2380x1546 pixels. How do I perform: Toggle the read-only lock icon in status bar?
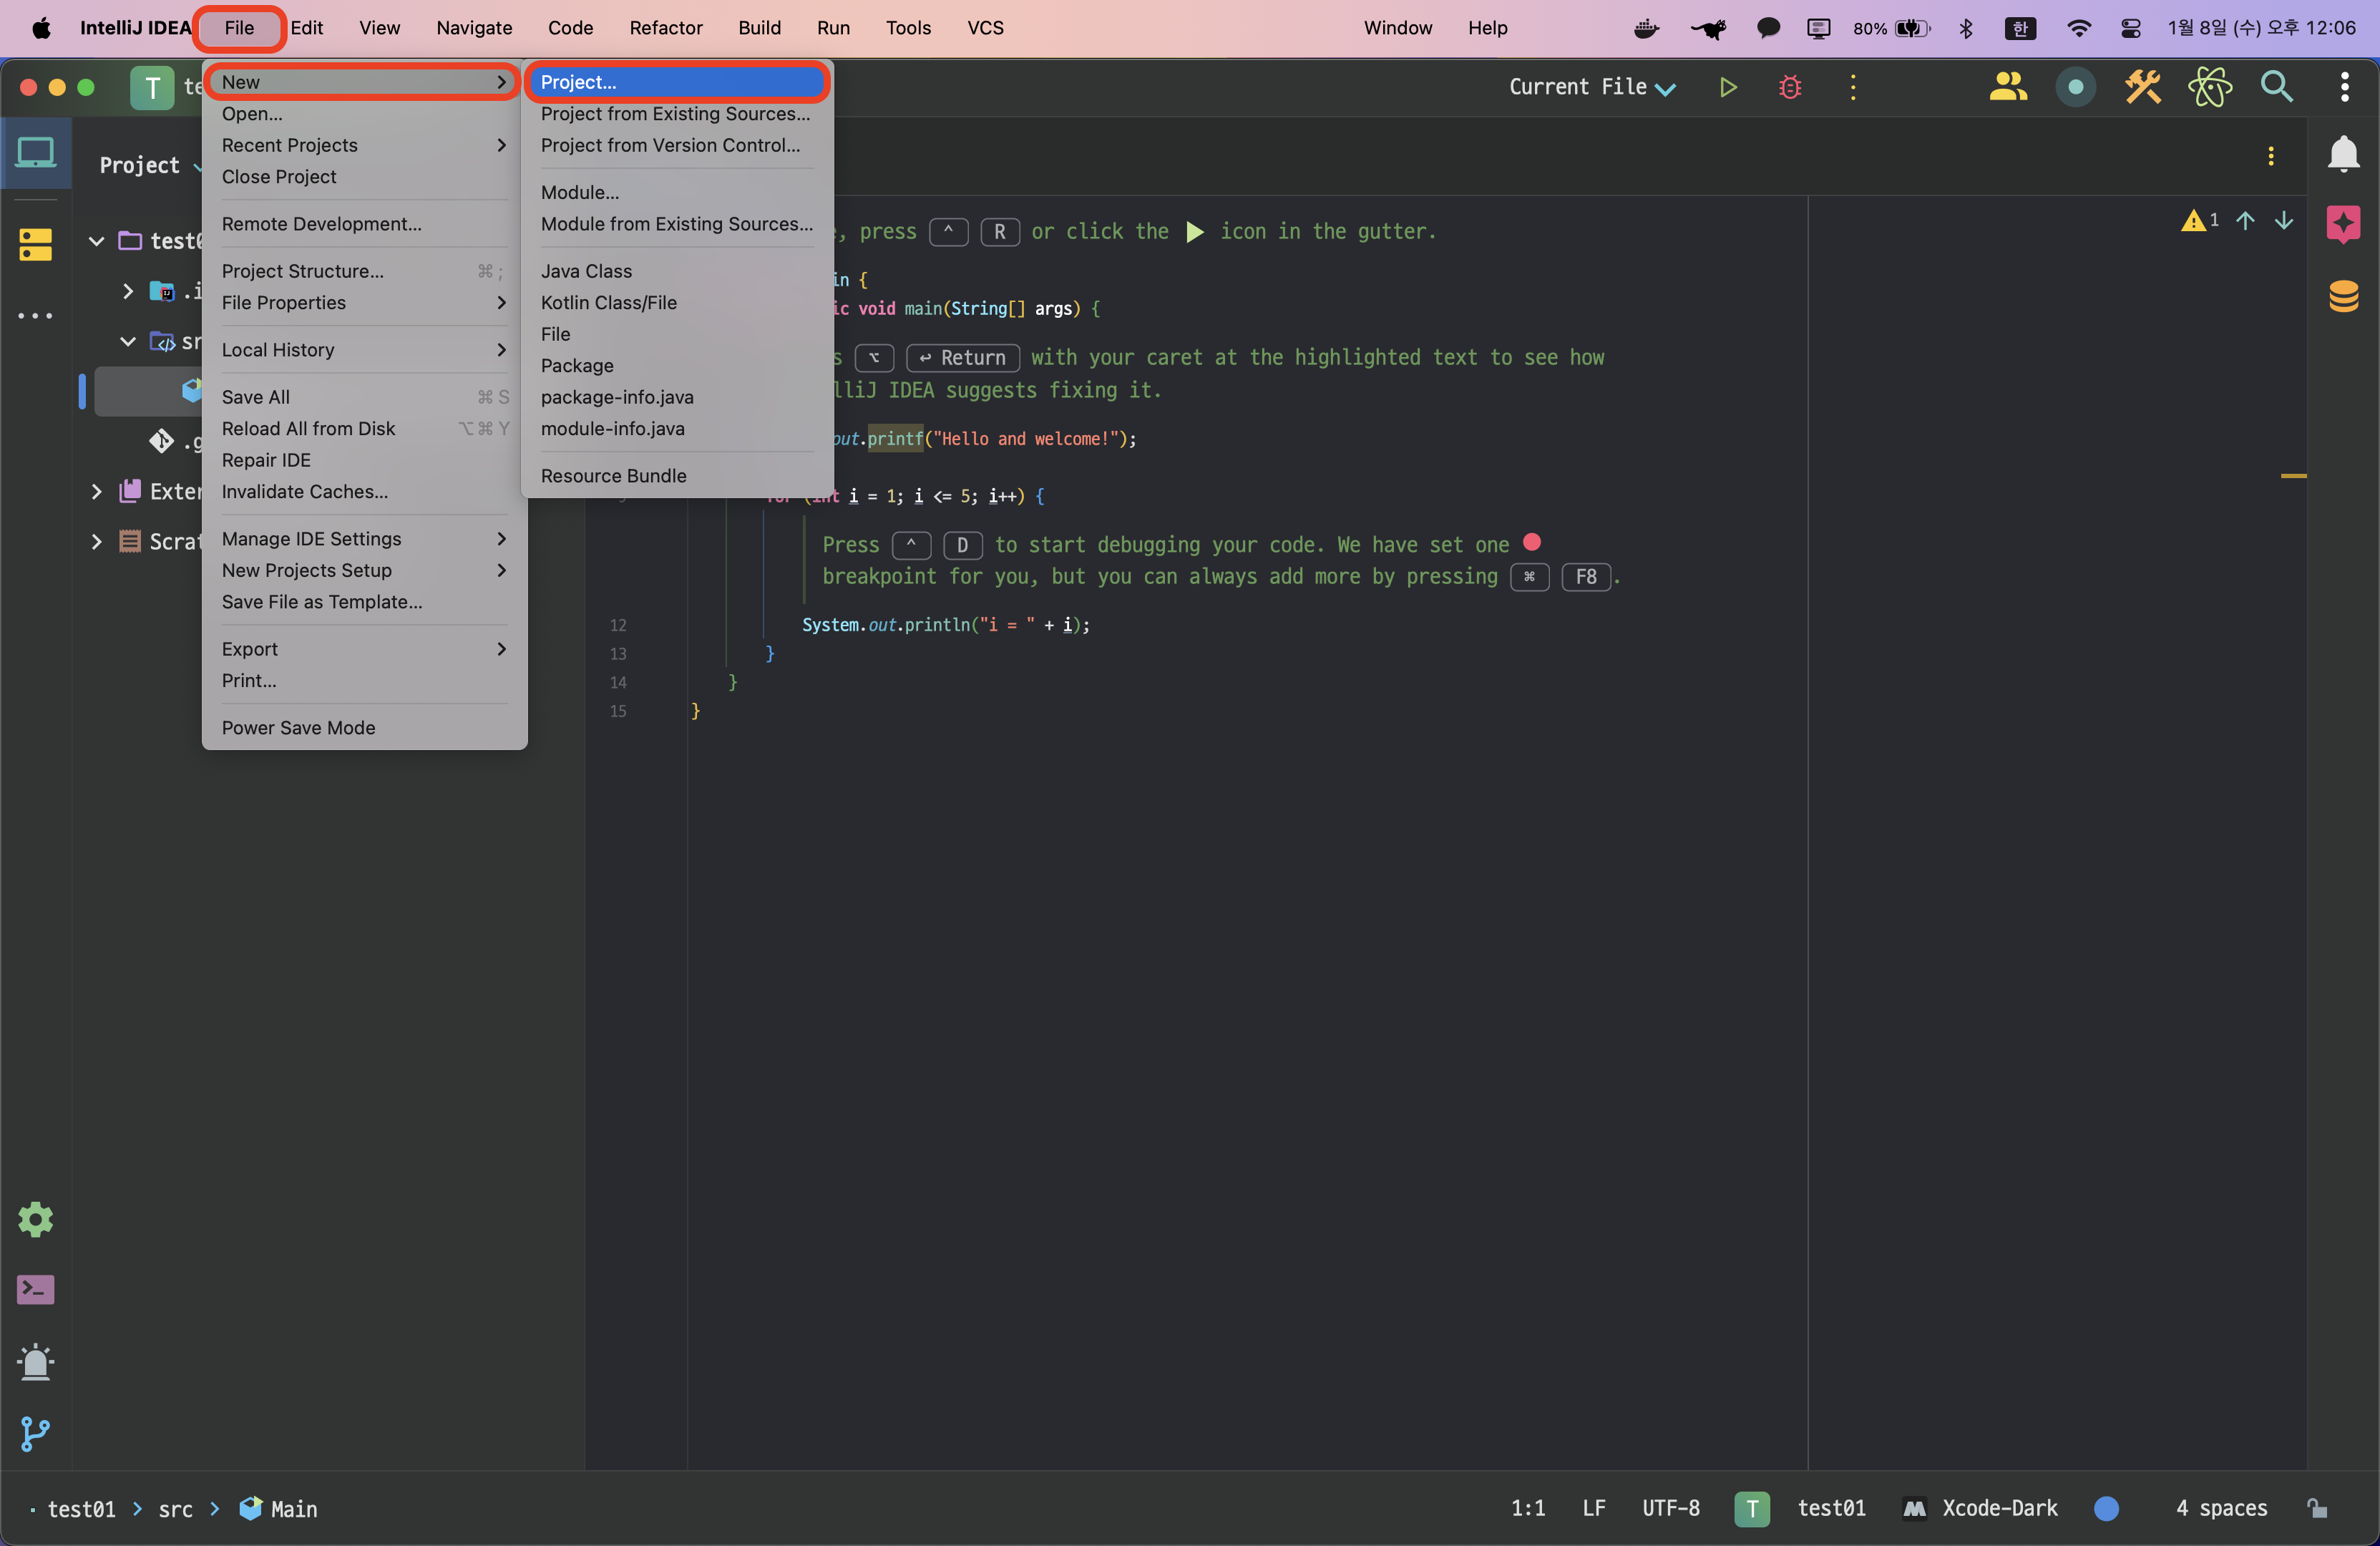click(2317, 1508)
